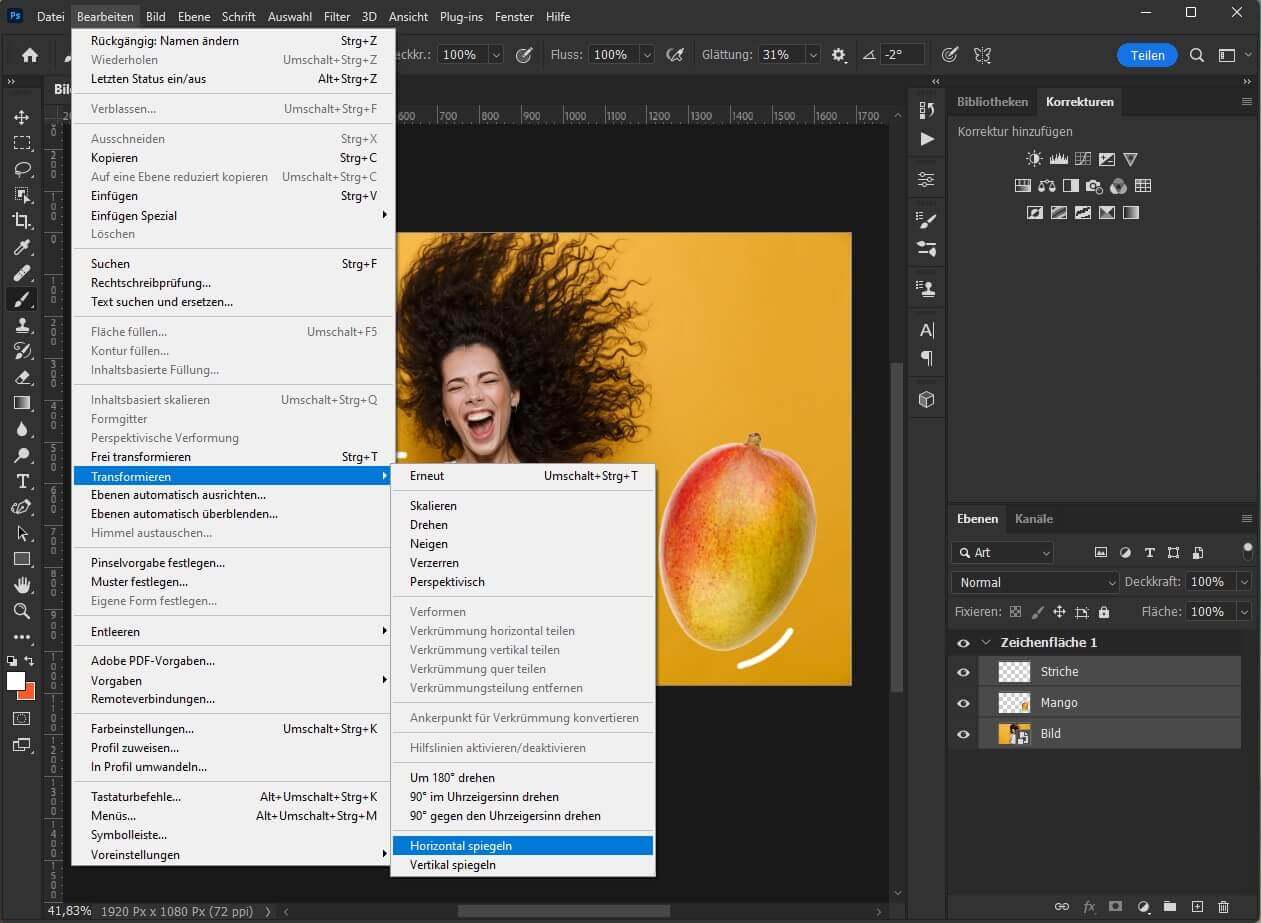The height and width of the screenshot is (923, 1261).
Task: Enable the transparent pixels lock next to Fixieren
Action: pyautogui.click(x=1014, y=611)
